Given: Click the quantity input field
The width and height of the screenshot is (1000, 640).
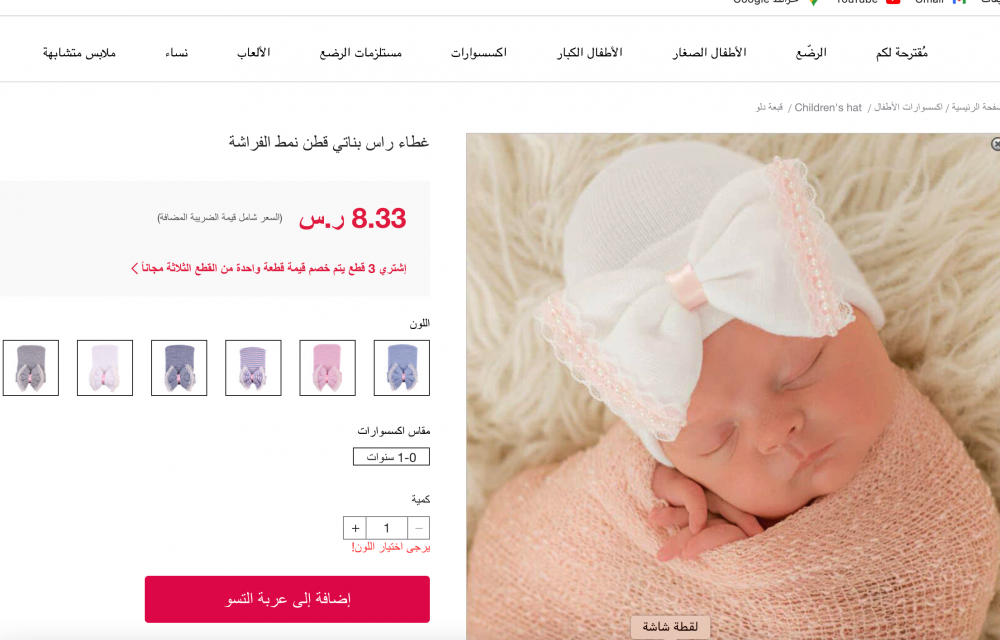Looking at the screenshot, I should point(386,528).
